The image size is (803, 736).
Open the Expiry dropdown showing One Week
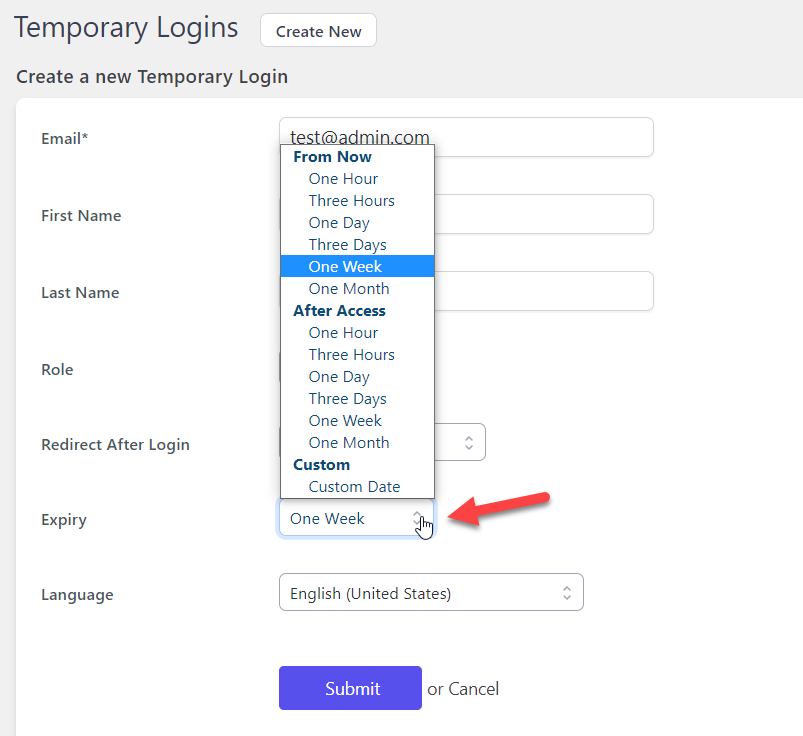click(x=356, y=518)
